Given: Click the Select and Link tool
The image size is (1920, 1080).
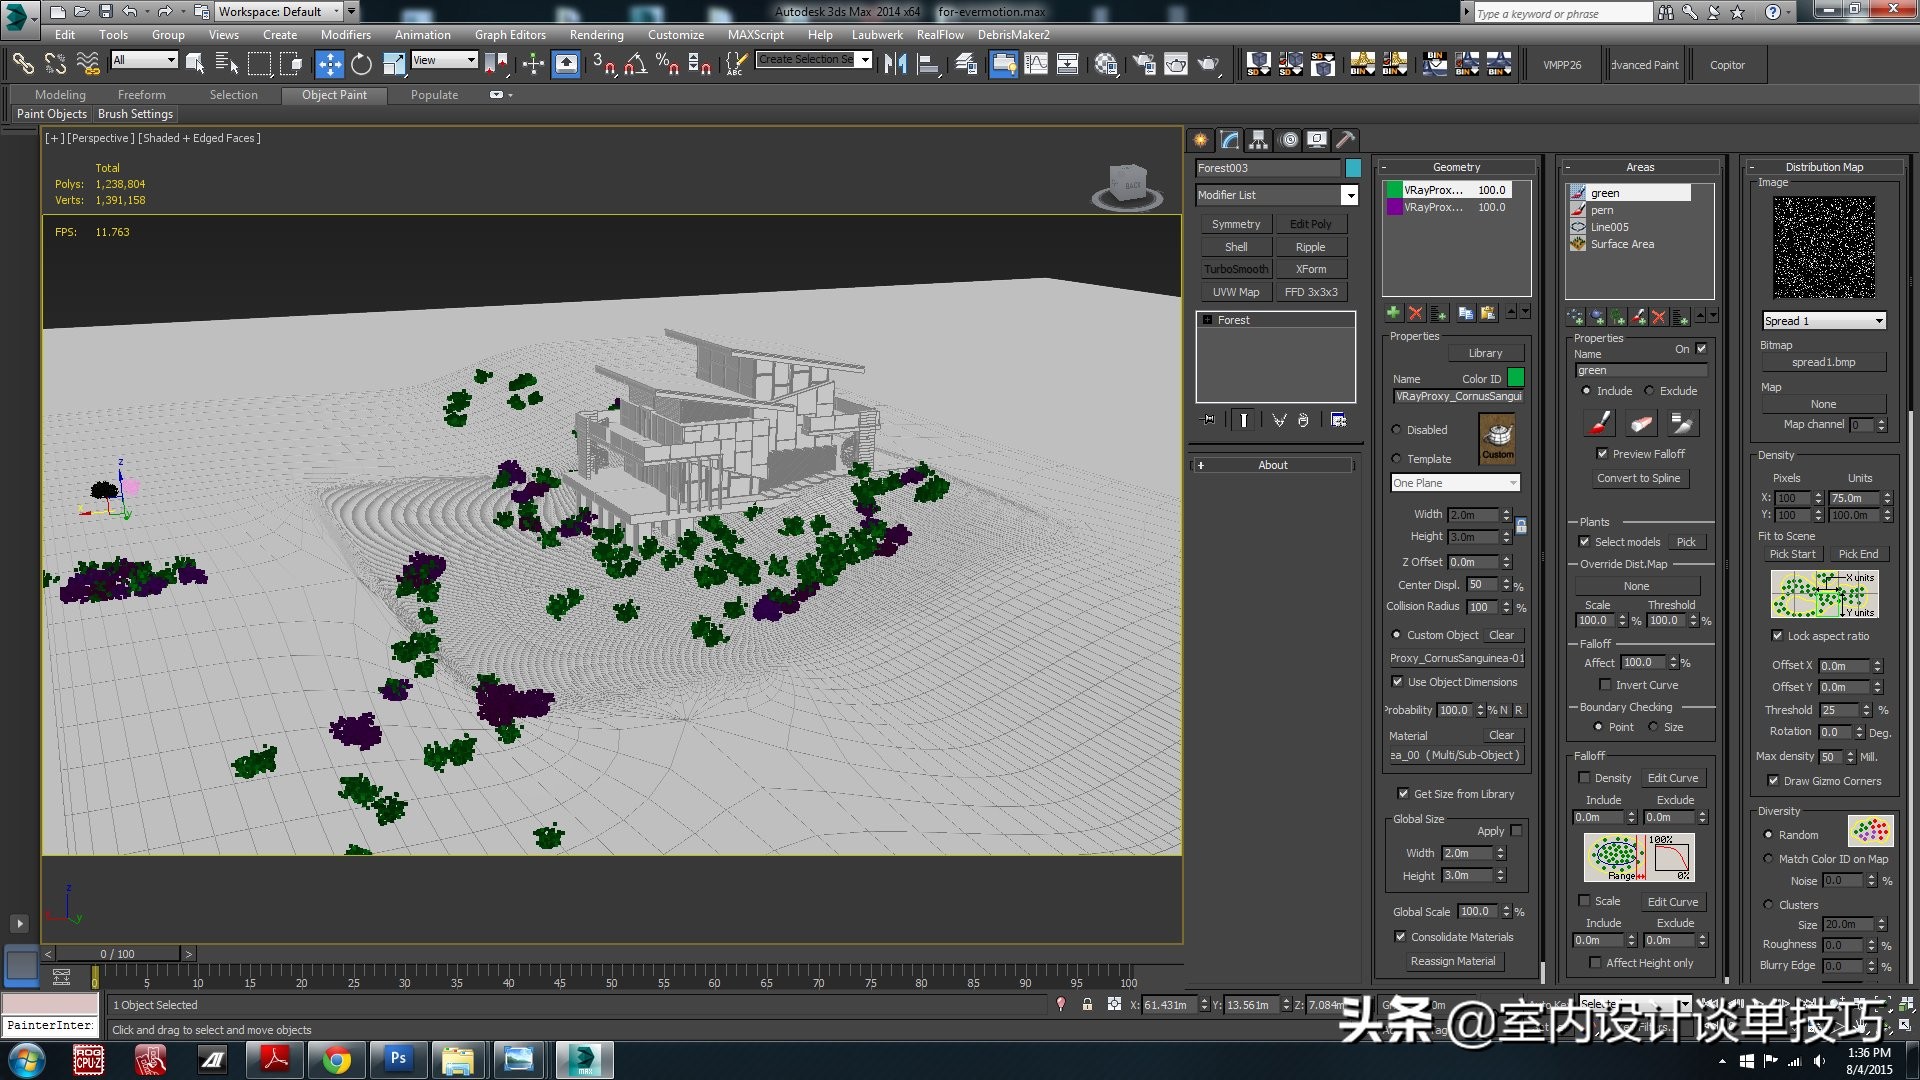Looking at the screenshot, I should [x=22, y=65].
